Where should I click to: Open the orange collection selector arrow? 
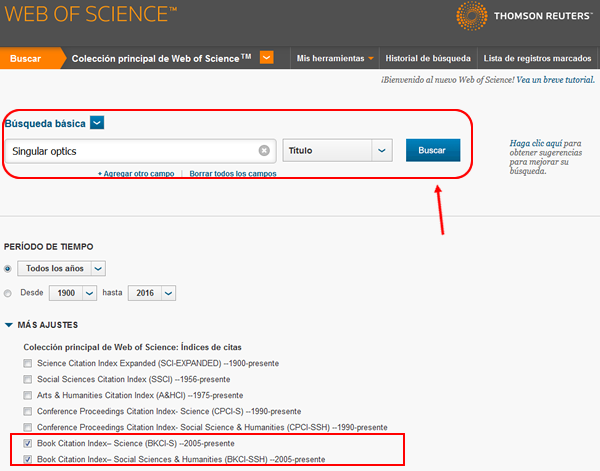tap(267, 57)
